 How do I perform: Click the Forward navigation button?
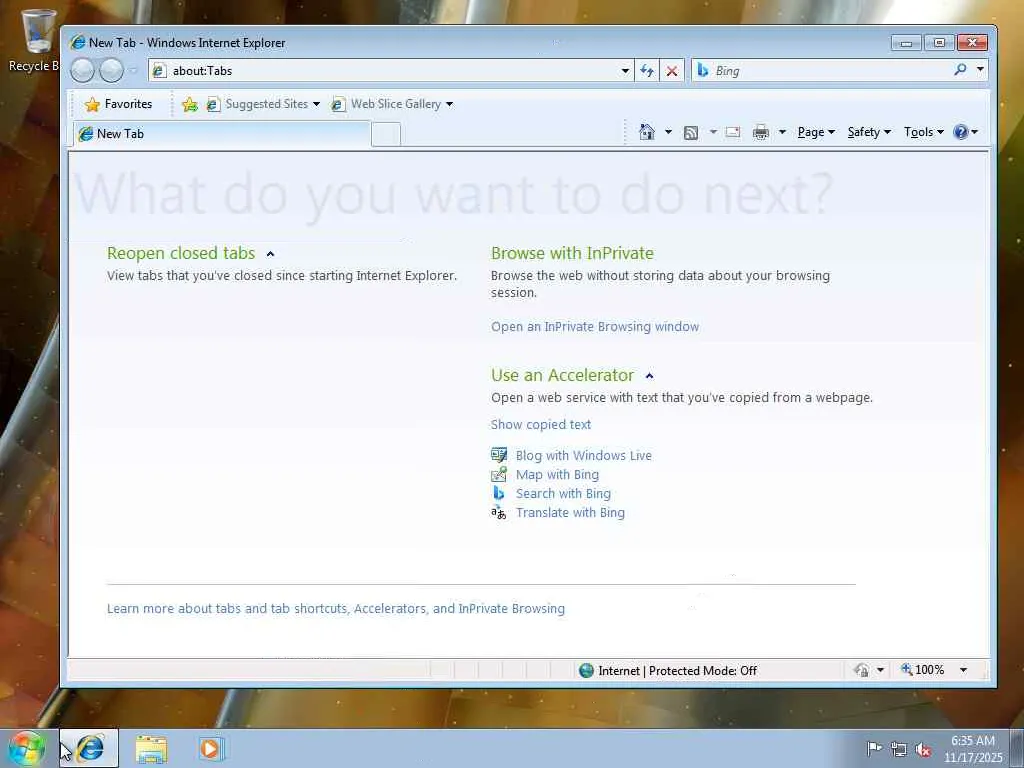click(x=111, y=70)
